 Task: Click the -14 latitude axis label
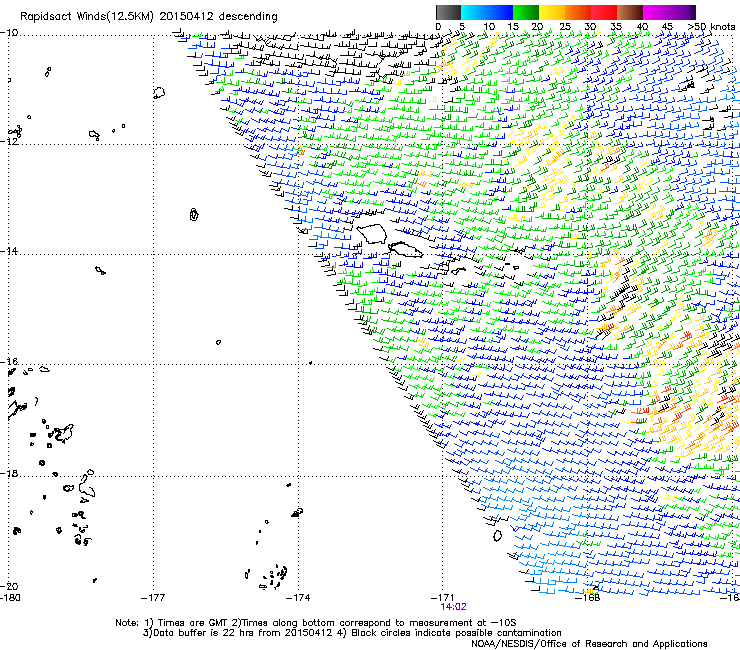9,251
